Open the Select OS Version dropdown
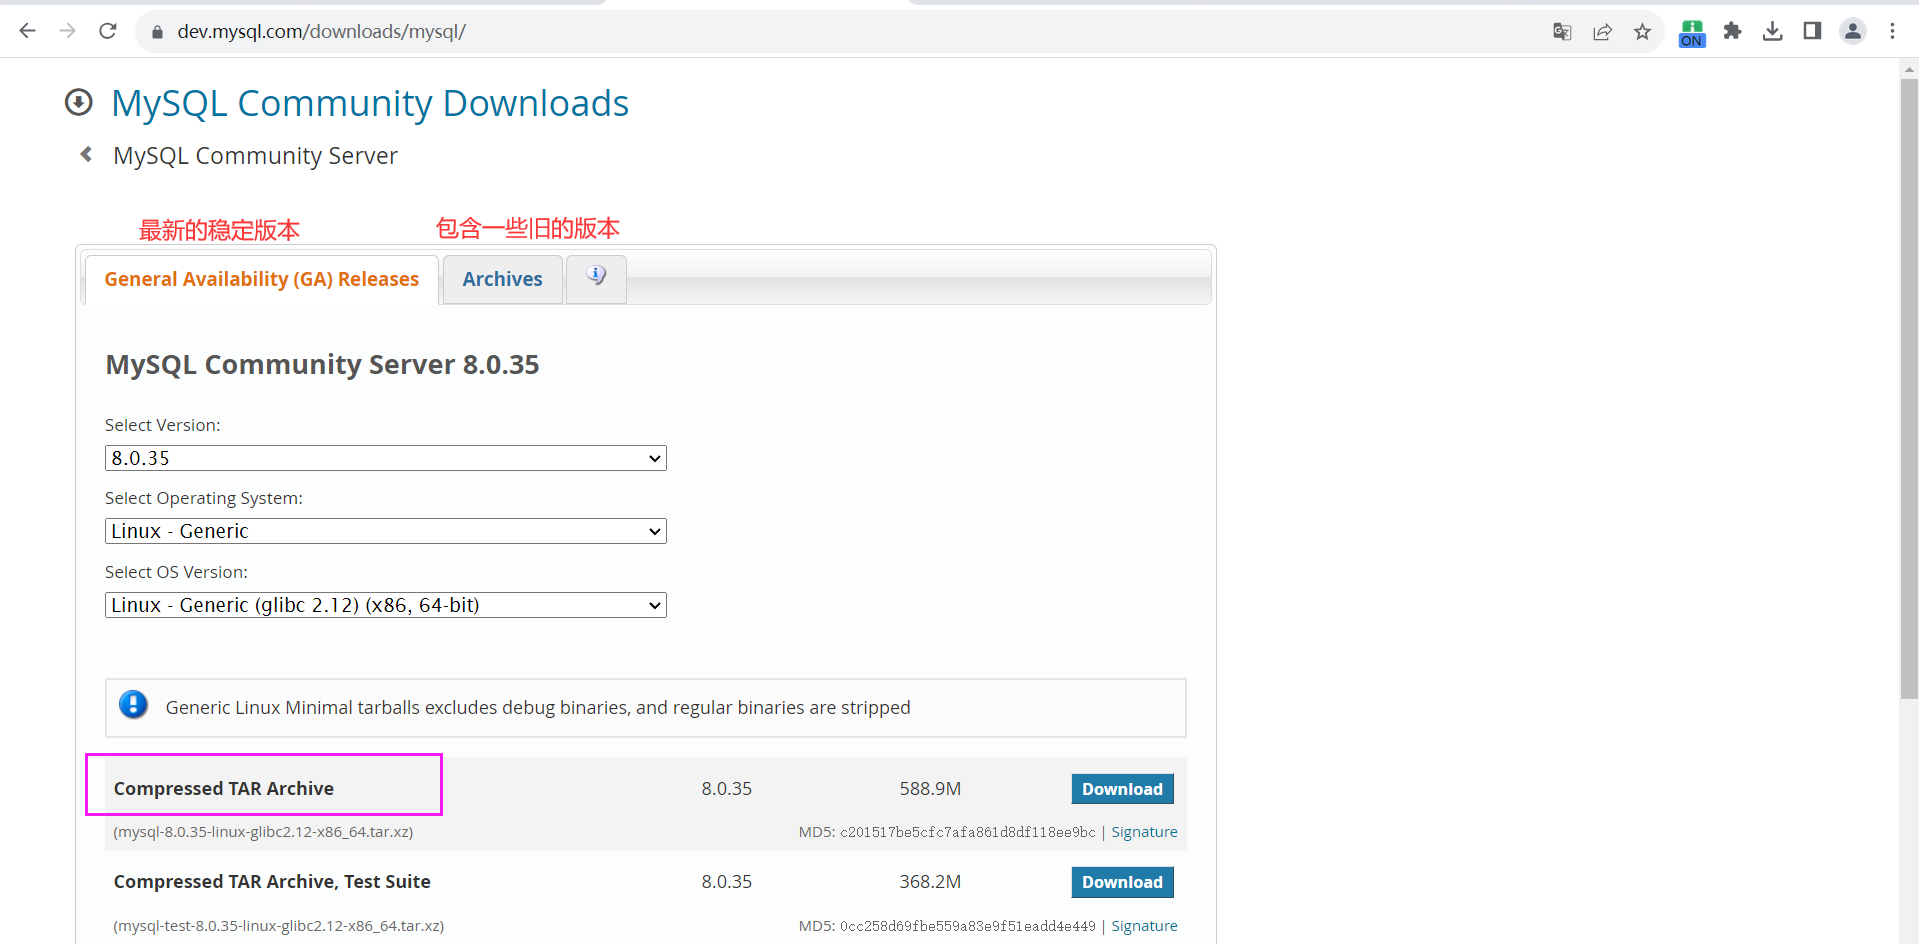This screenshot has width=1919, height=944. pyautogui.click(x=386, y=605)
